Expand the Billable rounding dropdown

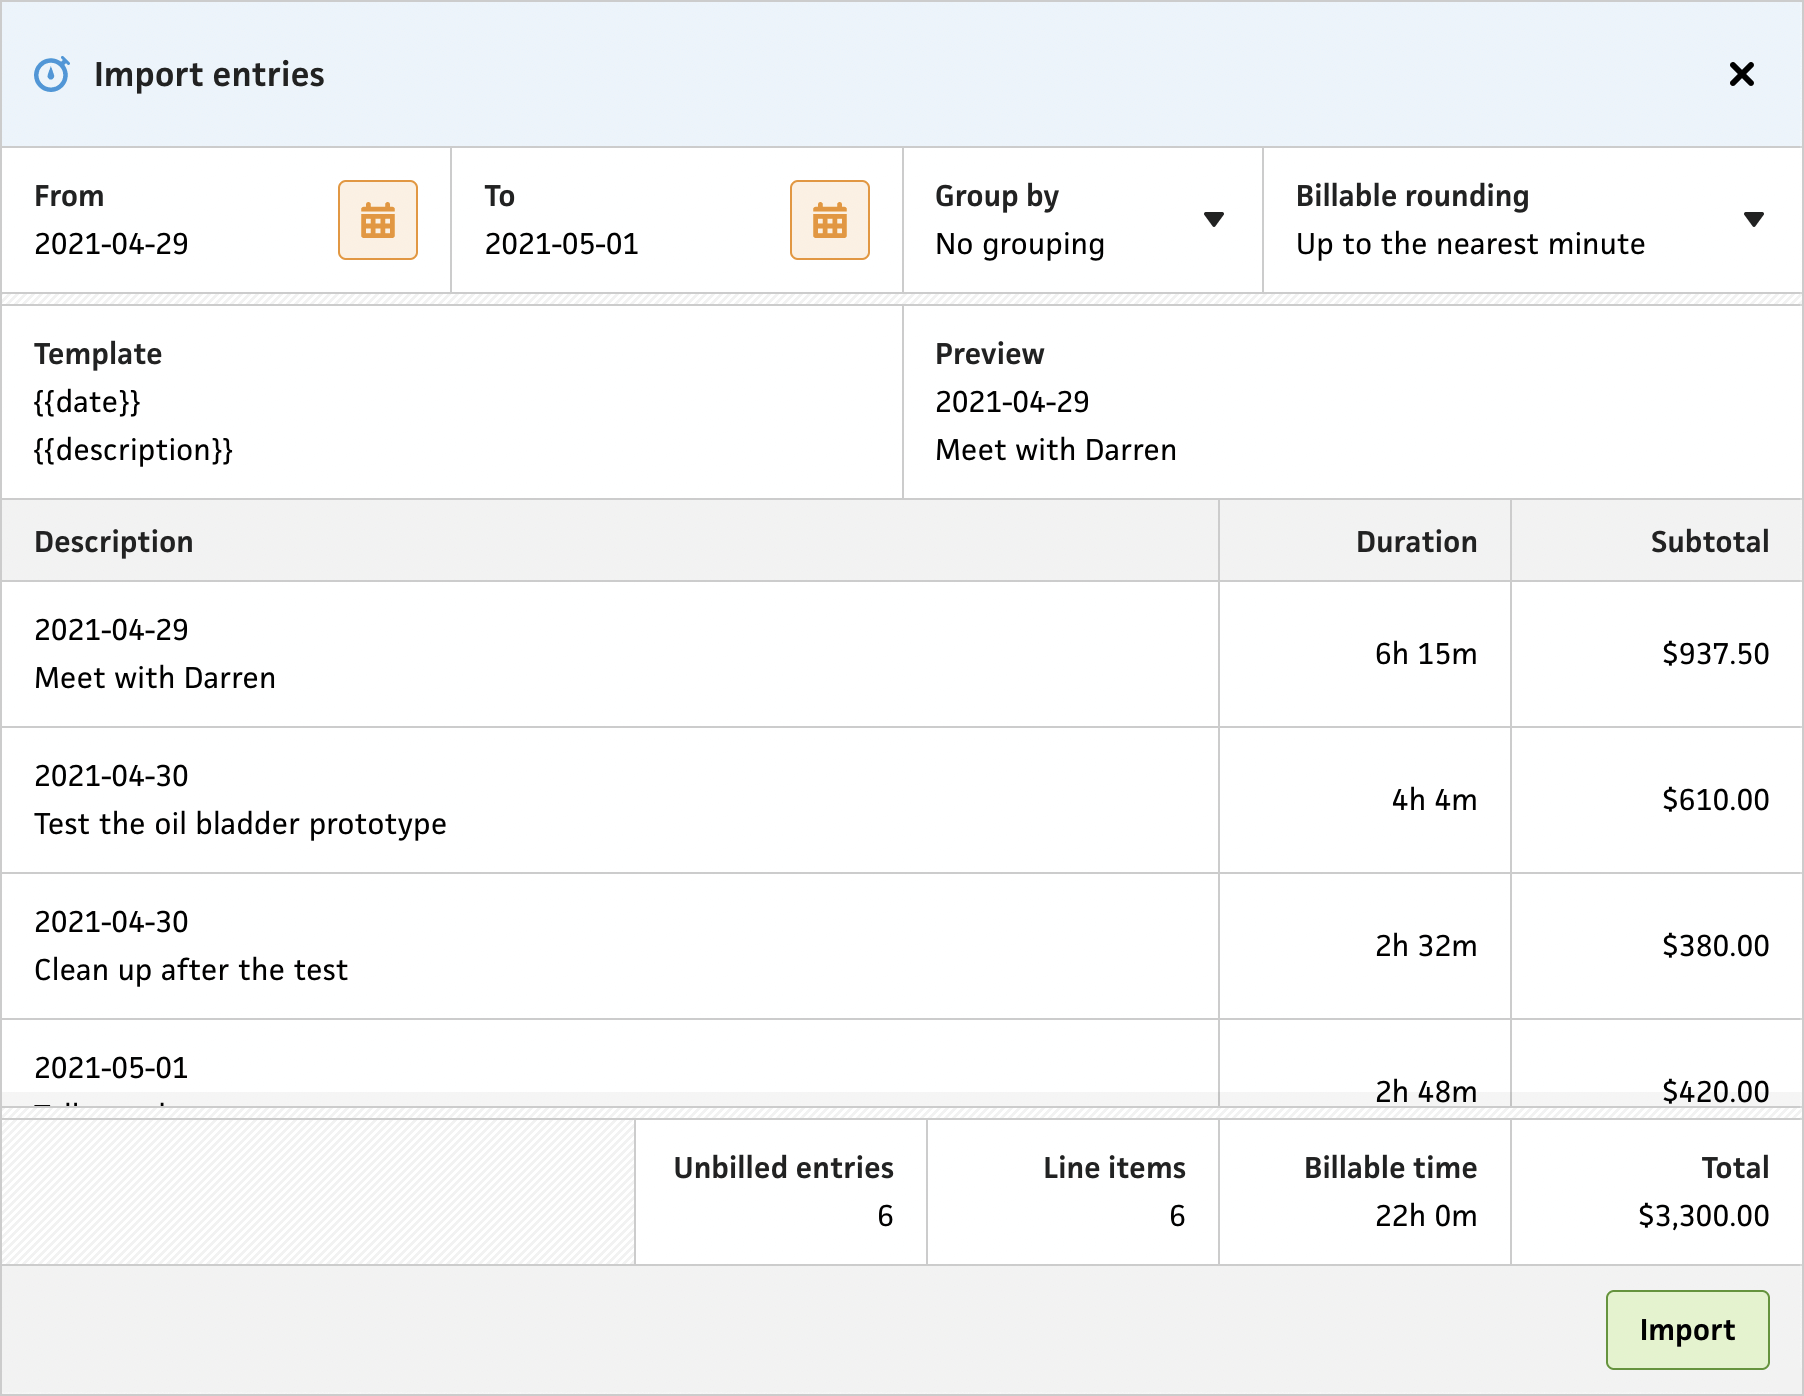pos(1752,220)
